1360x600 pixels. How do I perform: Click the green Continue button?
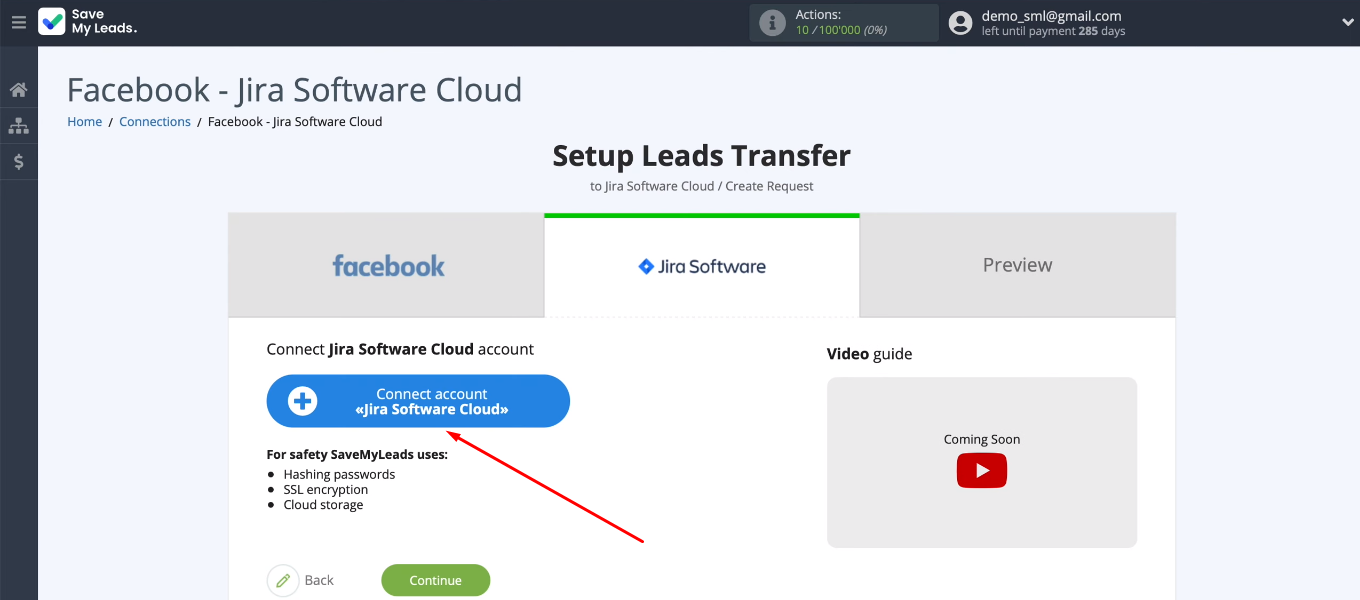click(x=435, y=580)
